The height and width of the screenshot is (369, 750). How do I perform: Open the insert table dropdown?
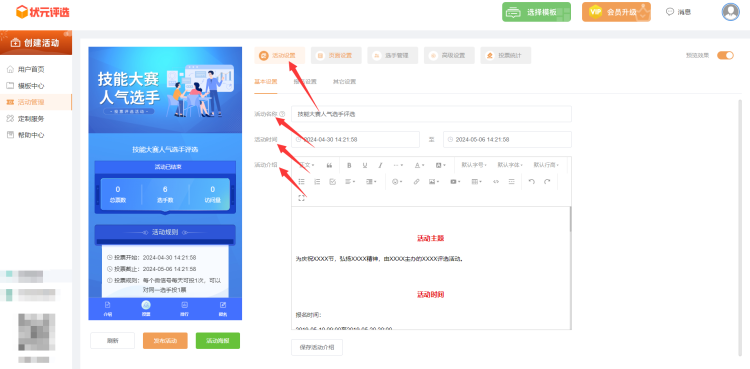(x=476, y=181)
